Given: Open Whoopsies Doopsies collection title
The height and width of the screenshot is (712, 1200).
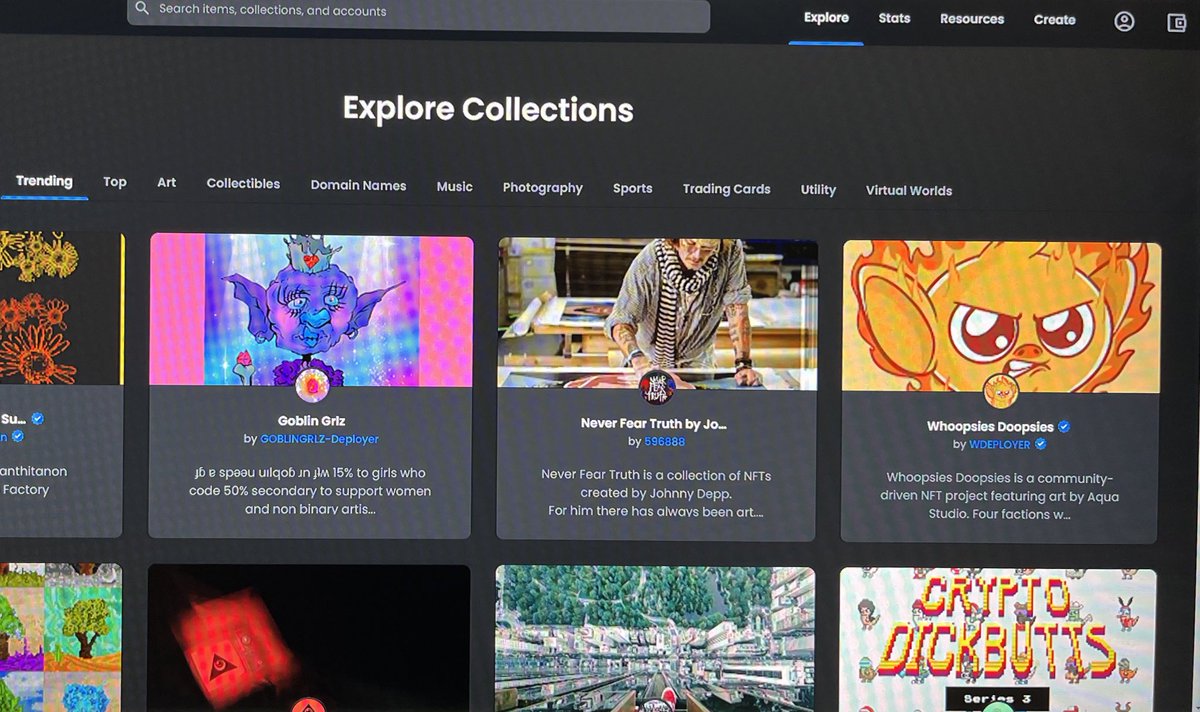Looking at the screenshot, I should point(991,427).
